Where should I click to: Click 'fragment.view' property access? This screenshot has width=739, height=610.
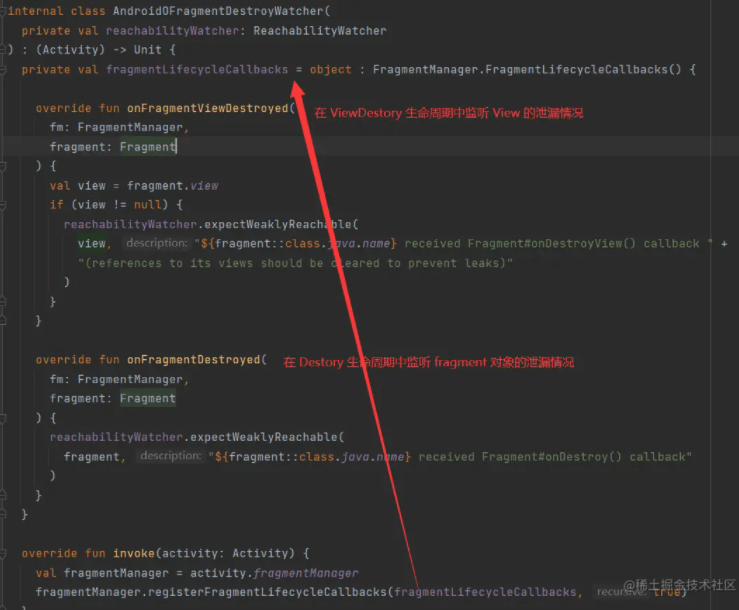pos(172,186)
